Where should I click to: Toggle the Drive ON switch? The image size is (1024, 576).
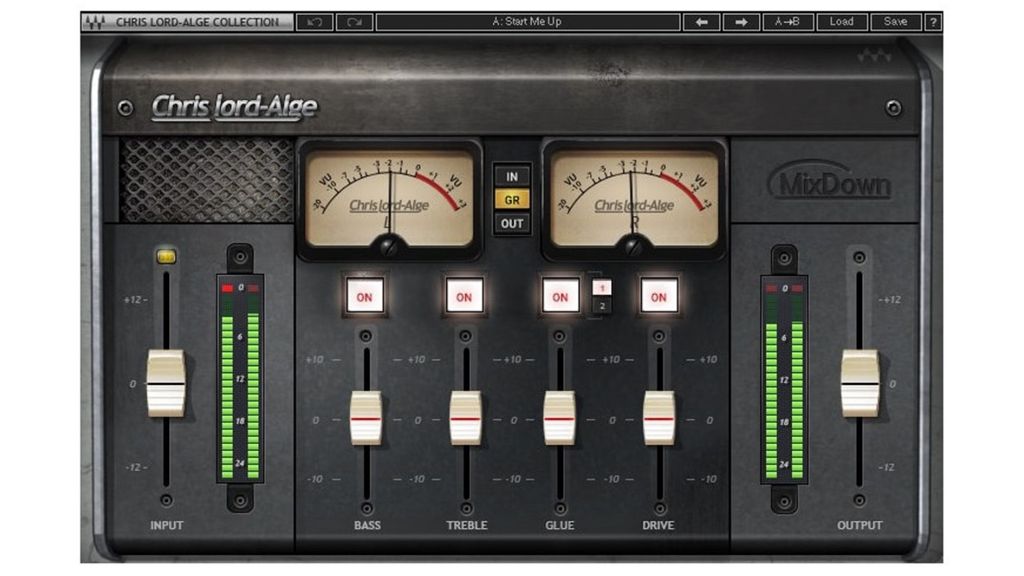point(658,297)
